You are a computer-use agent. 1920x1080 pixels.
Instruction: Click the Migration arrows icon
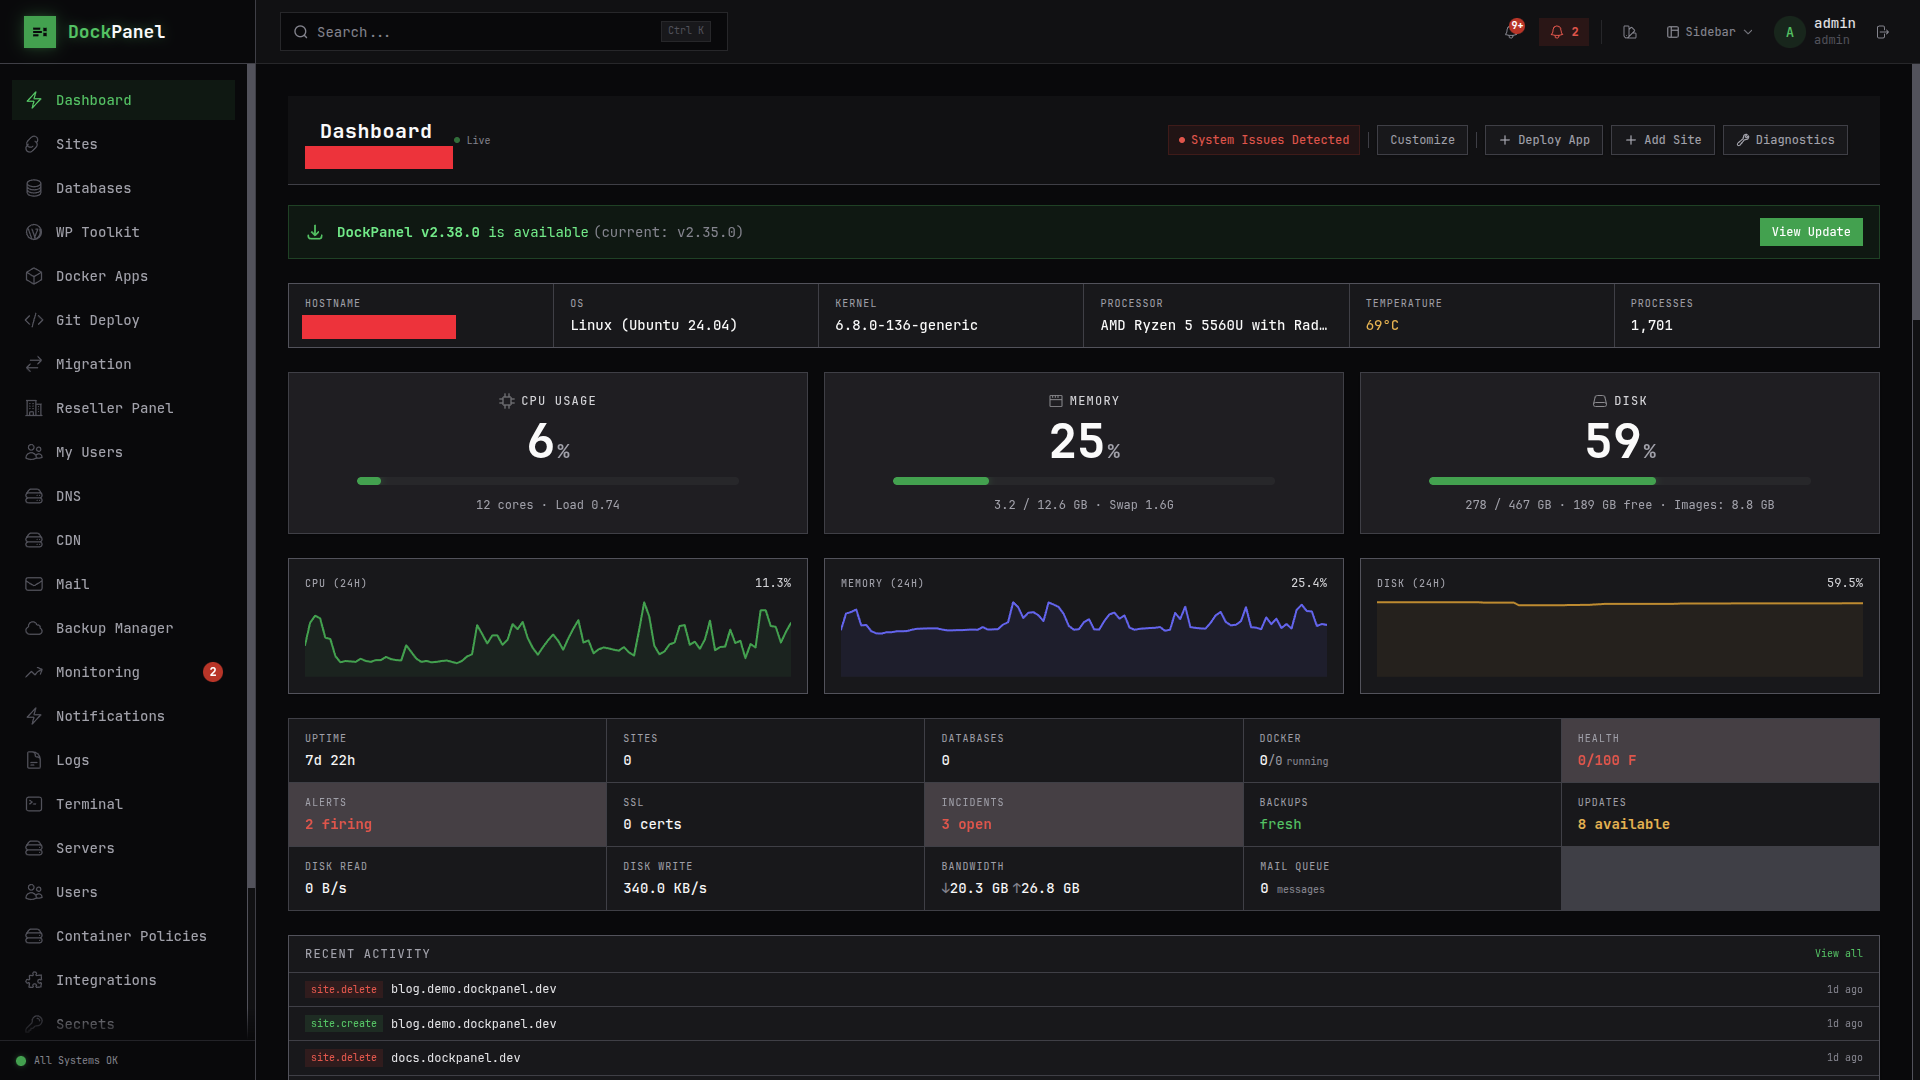click(34, 364)
